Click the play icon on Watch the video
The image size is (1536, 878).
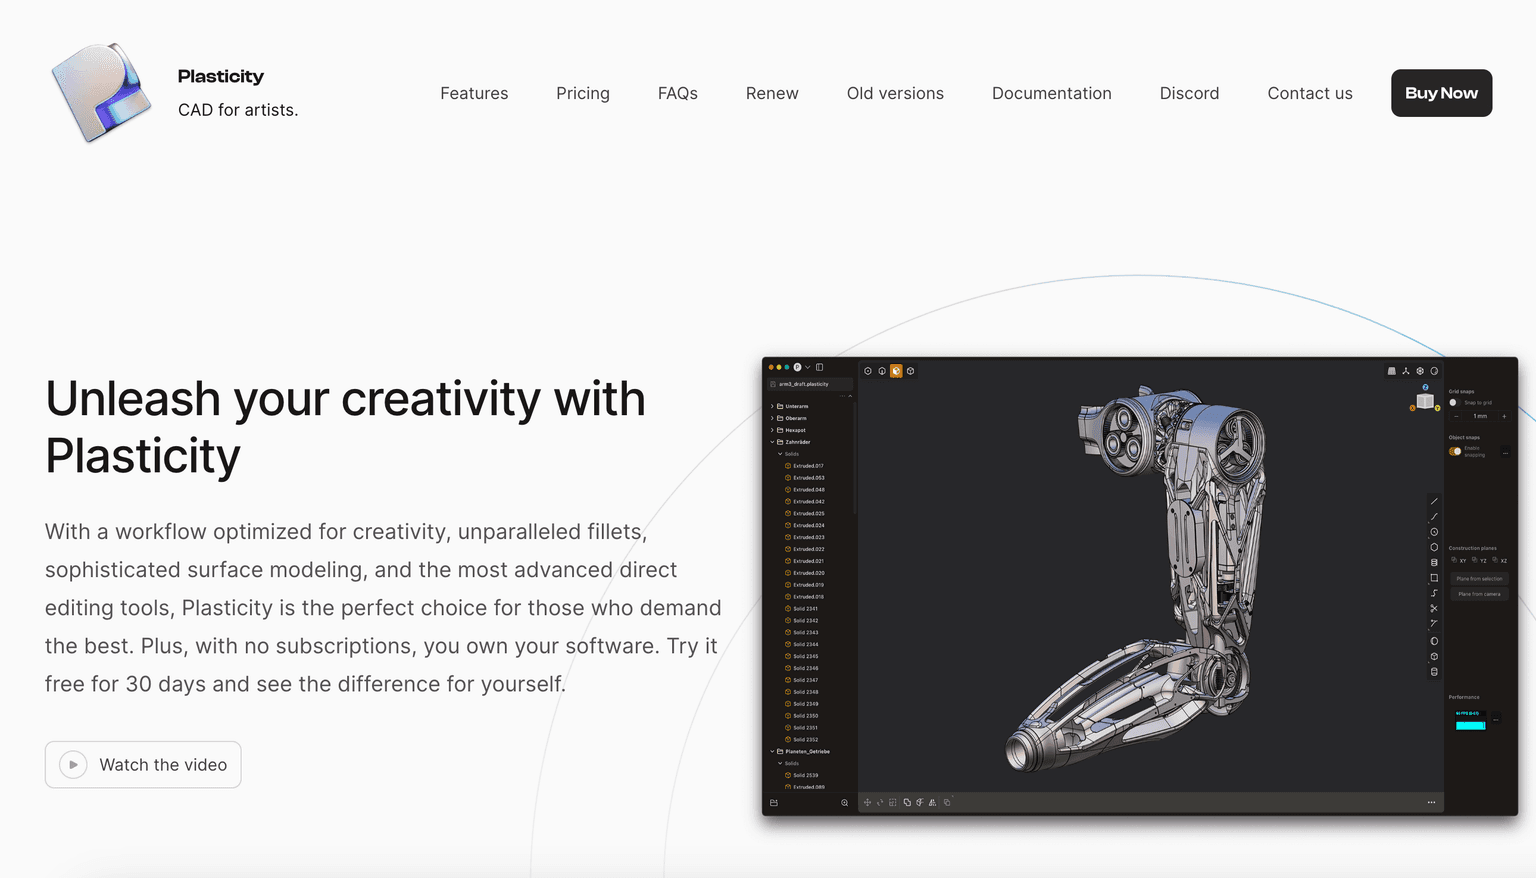[x=73, y=765]
